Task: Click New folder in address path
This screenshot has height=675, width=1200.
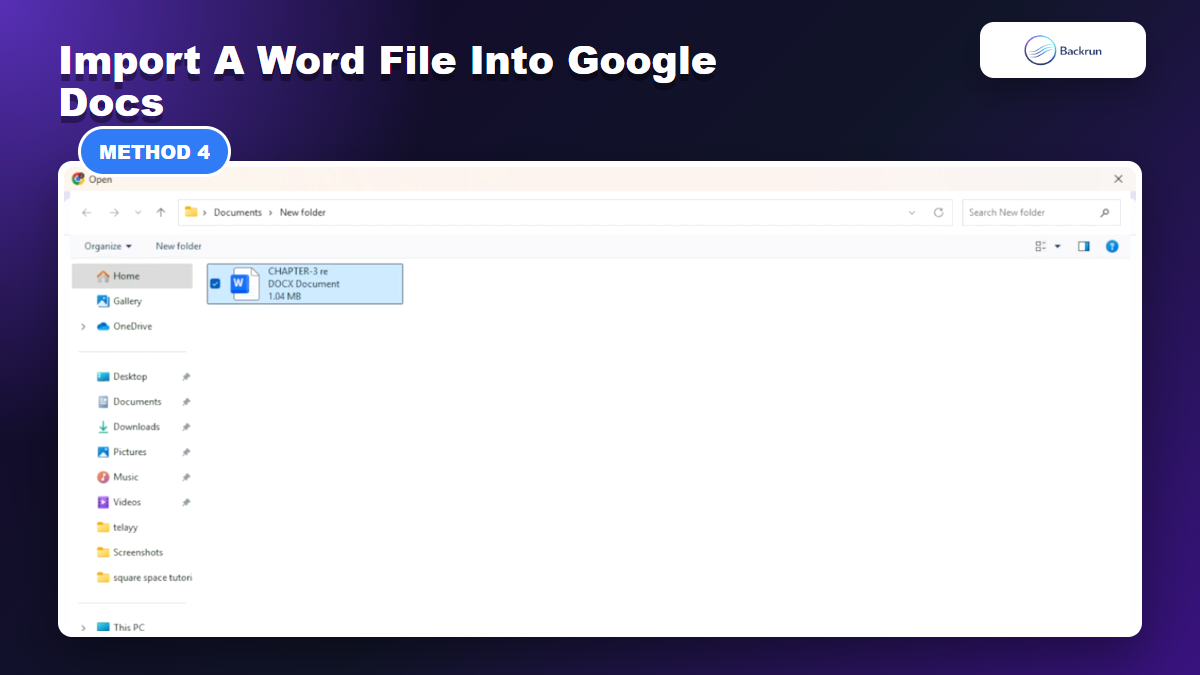Action: pos(303,213)
